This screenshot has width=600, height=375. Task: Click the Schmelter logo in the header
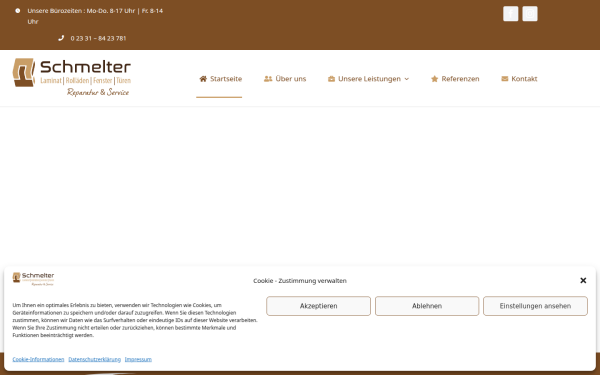point(72,78)
